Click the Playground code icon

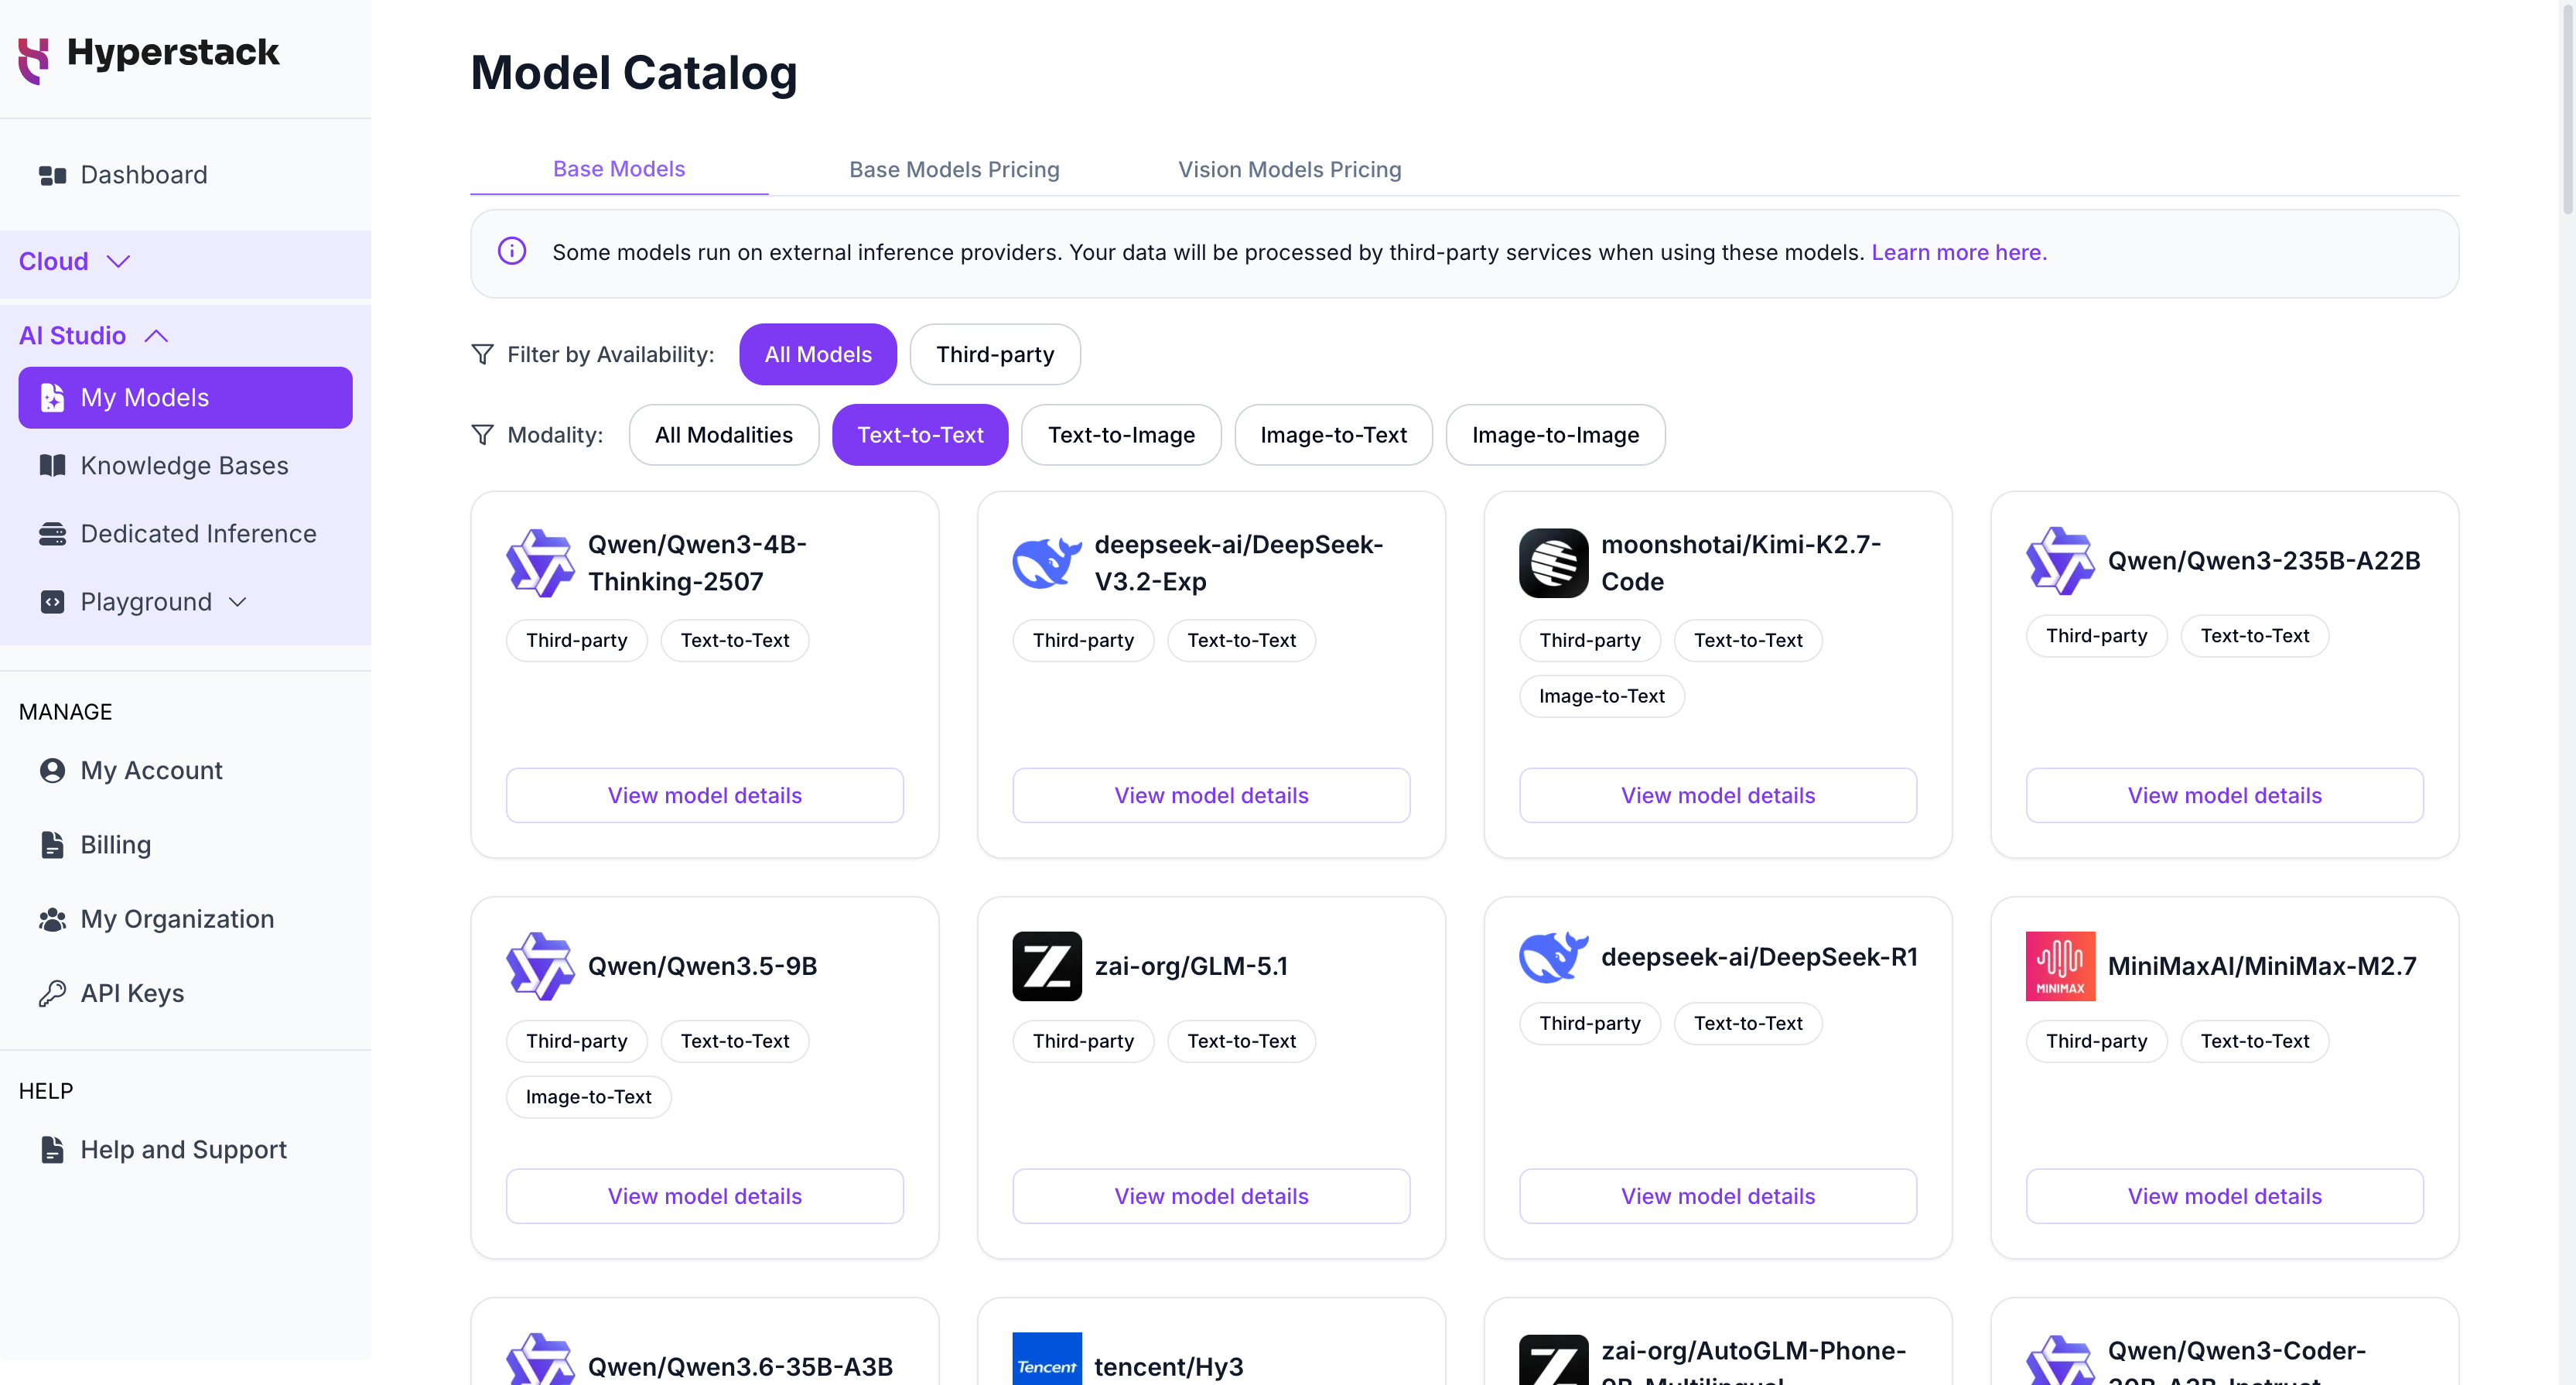(52, 602)
